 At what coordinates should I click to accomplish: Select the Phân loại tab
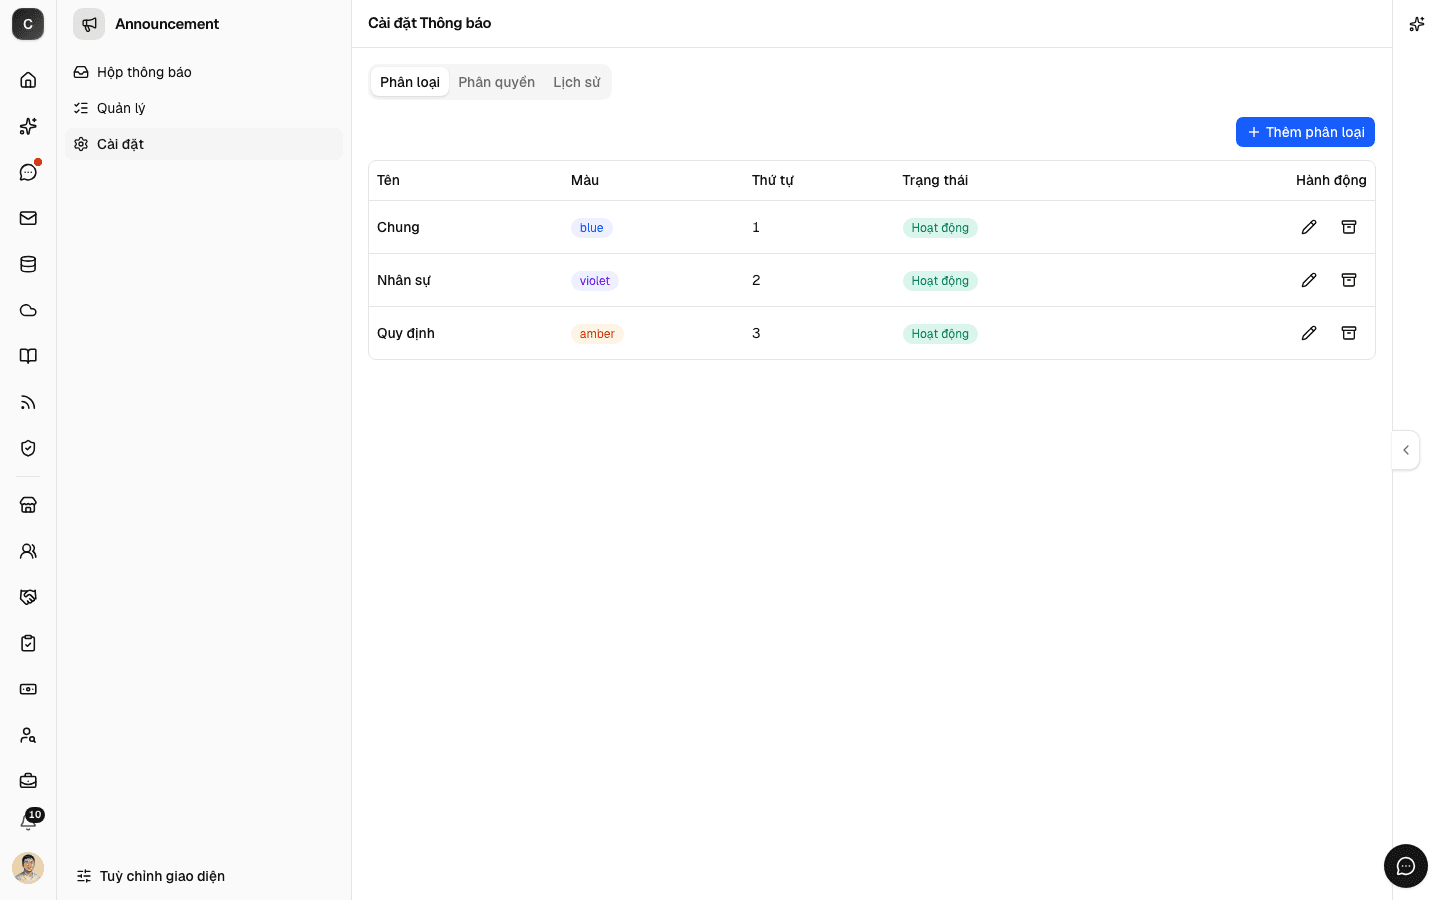point(410,82)
